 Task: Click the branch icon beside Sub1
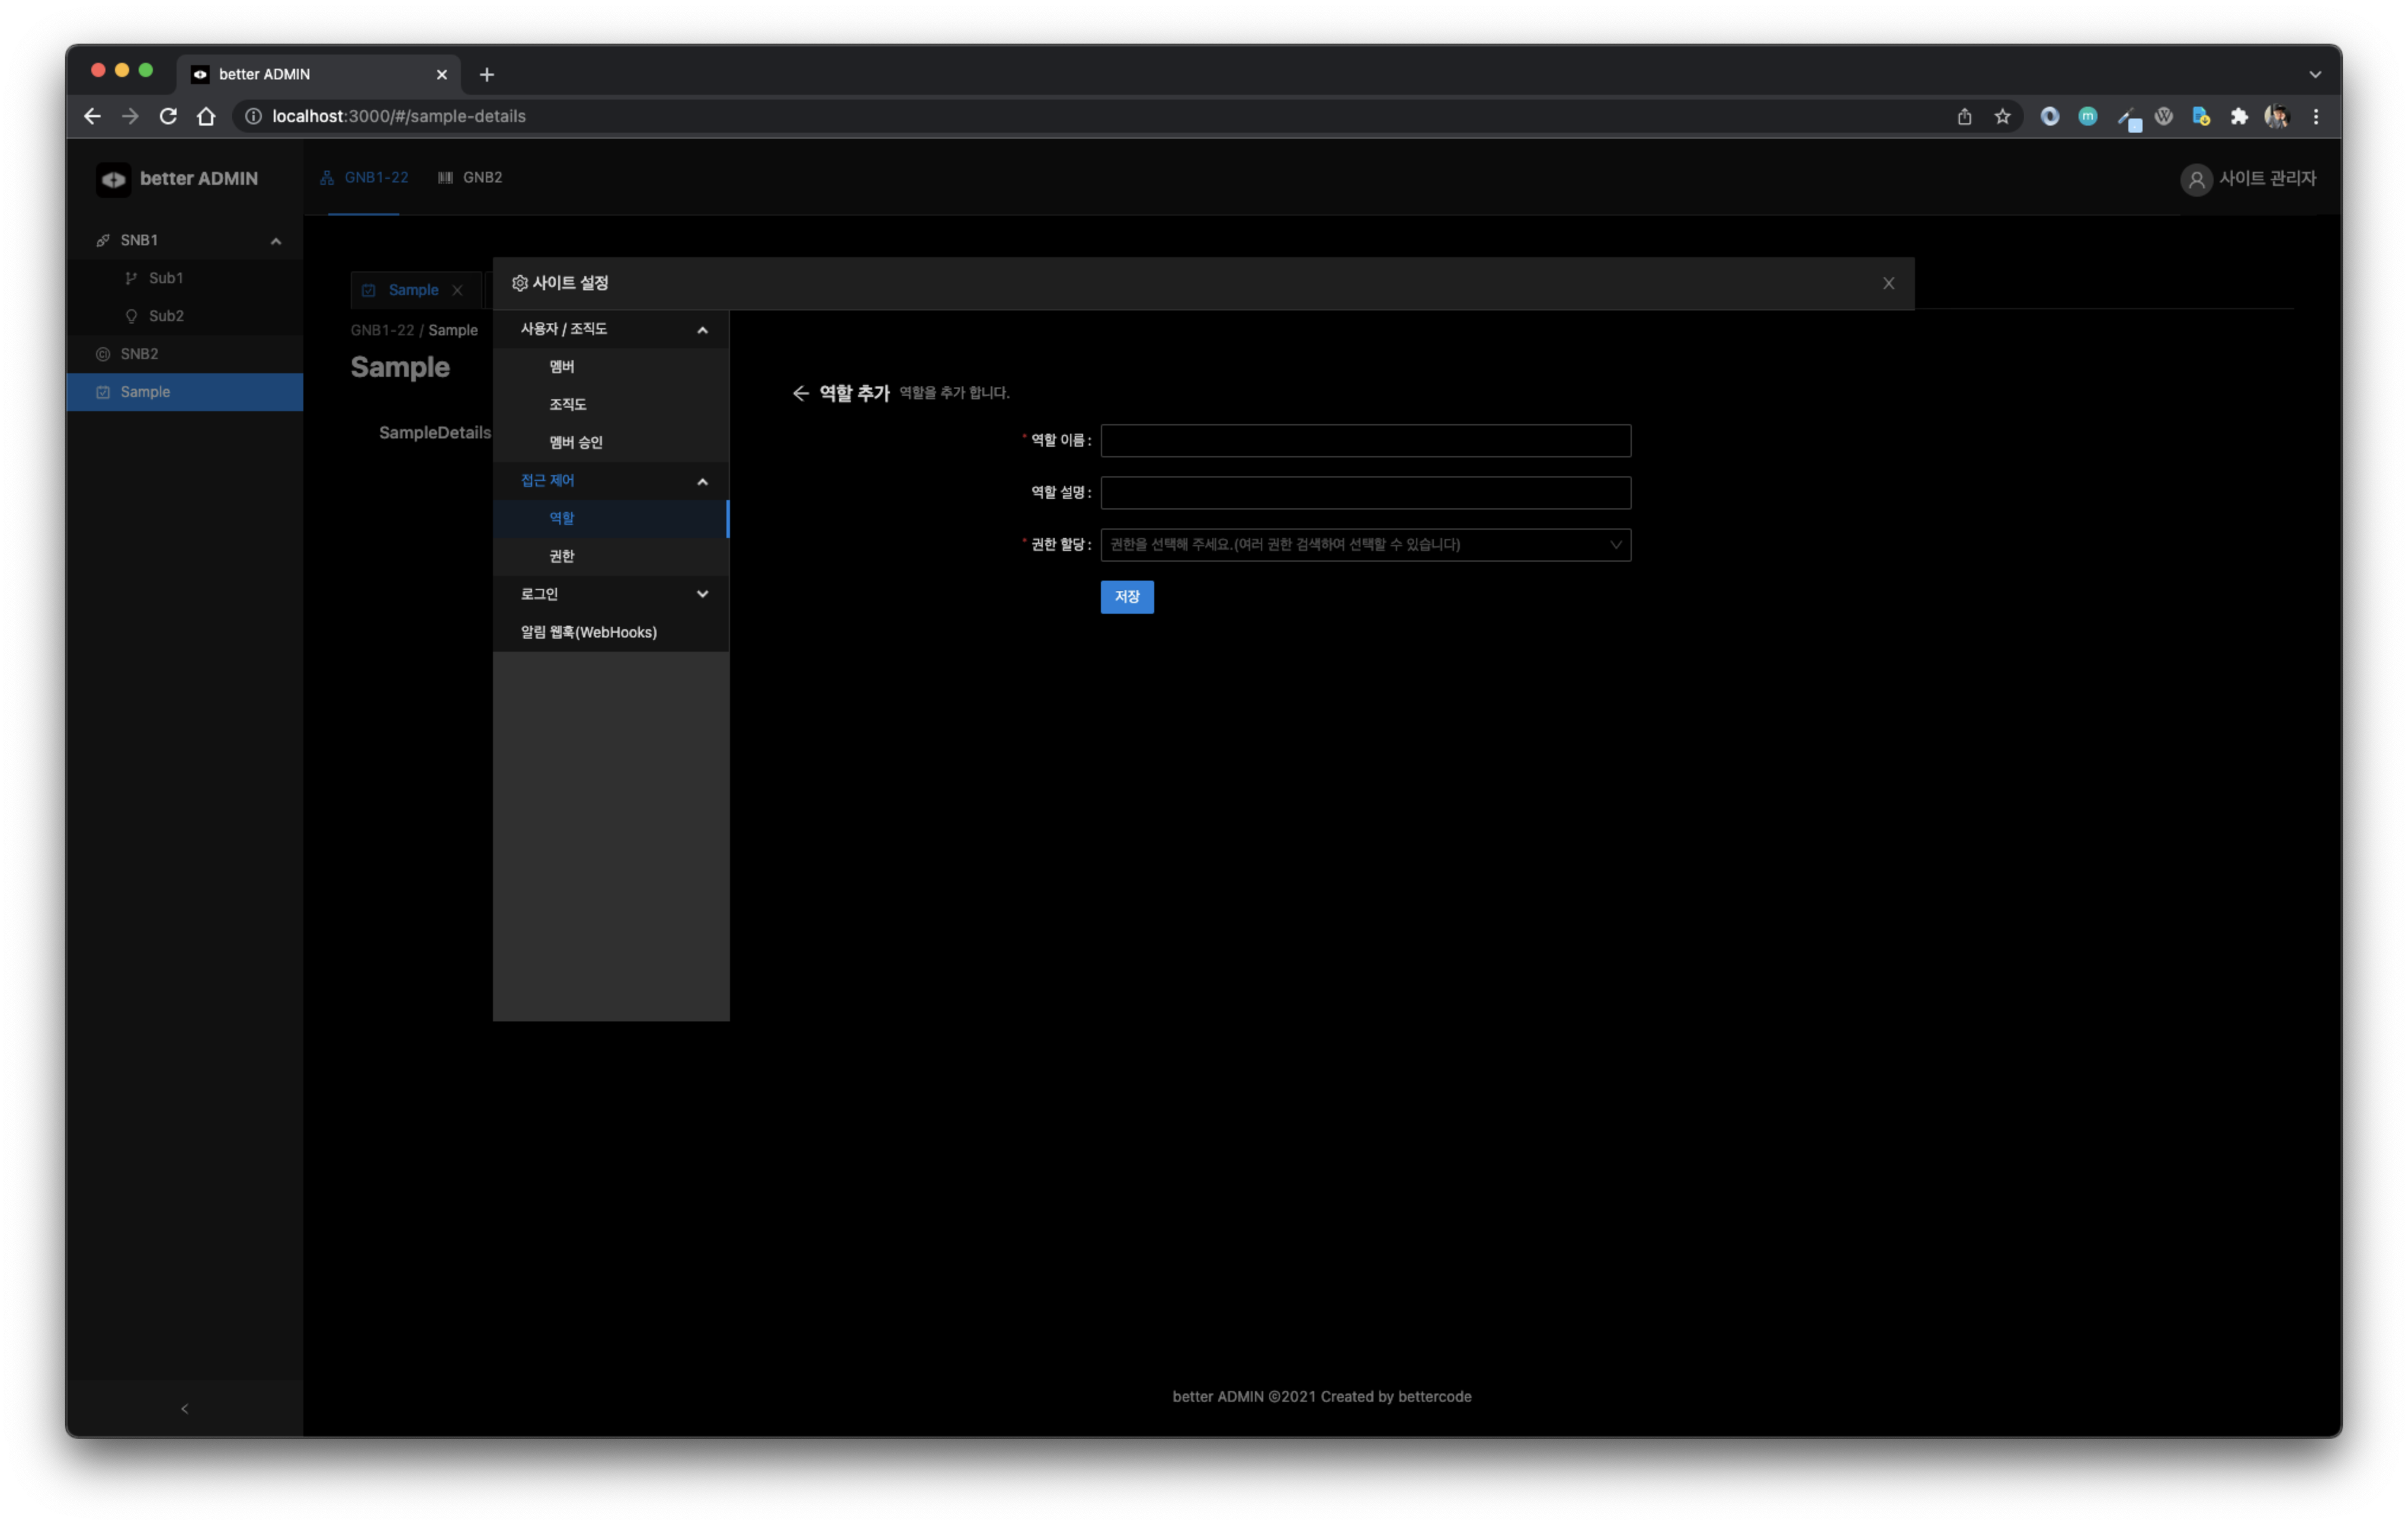click(x=131, y=278)
